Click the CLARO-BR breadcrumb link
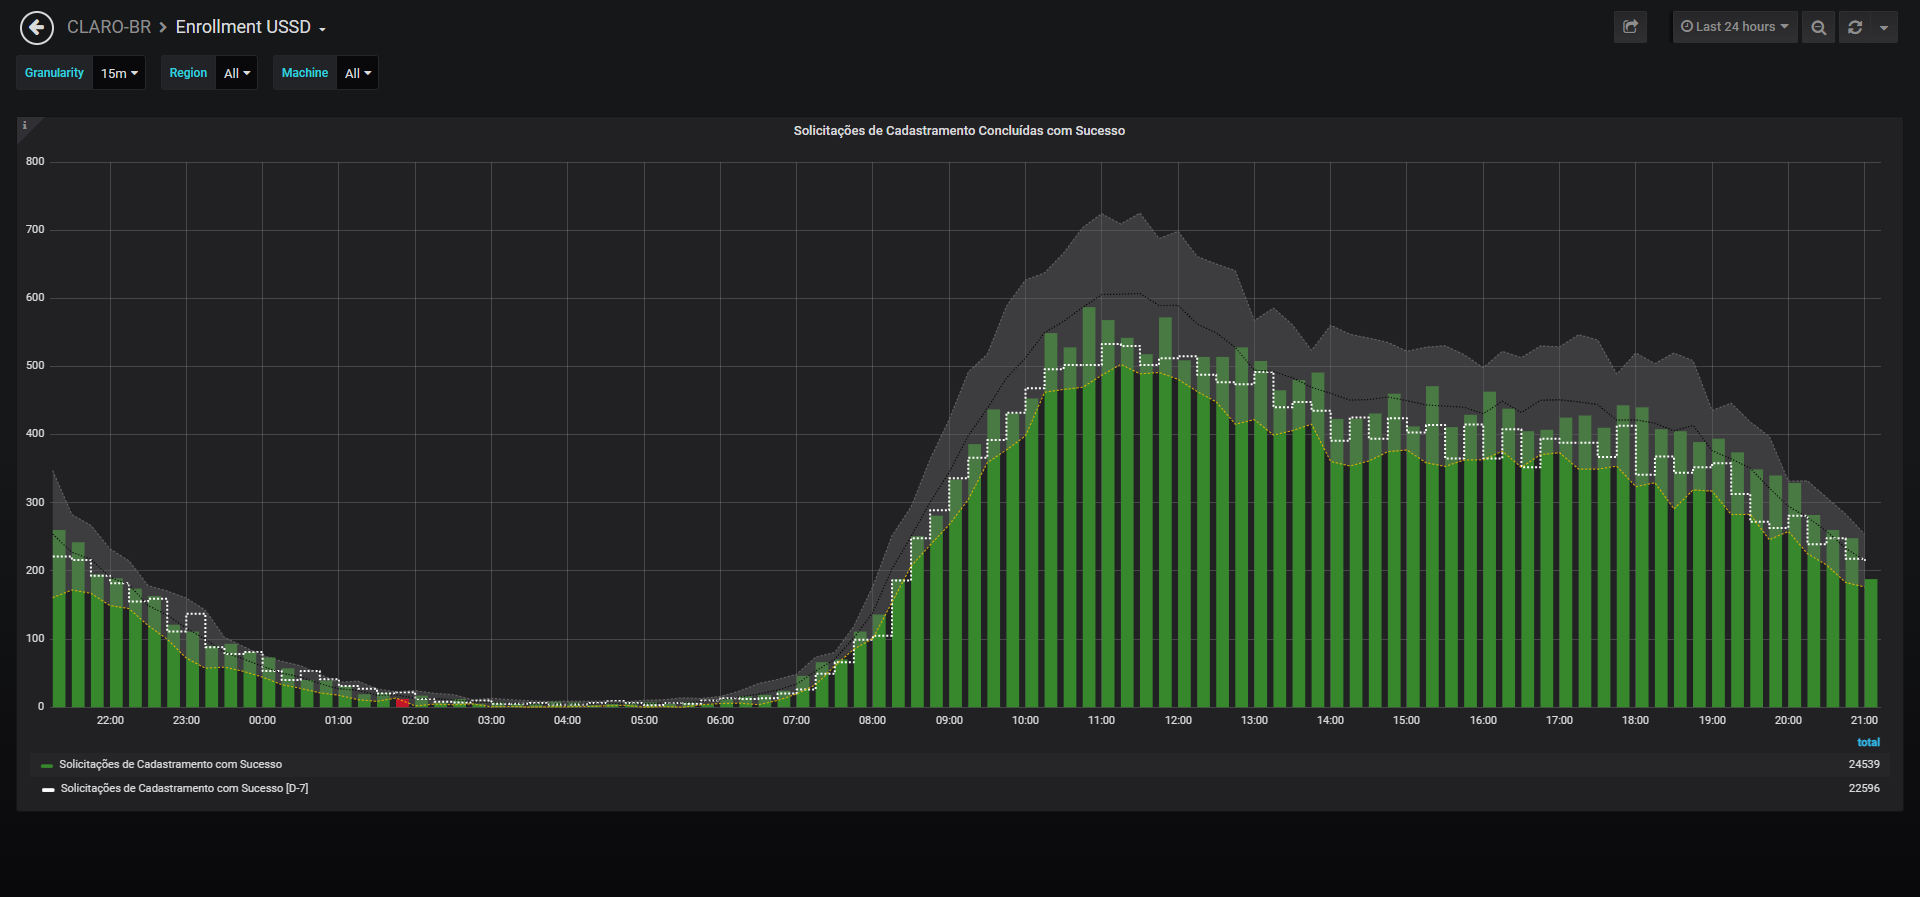1920x897 pixels. (109, 27)
